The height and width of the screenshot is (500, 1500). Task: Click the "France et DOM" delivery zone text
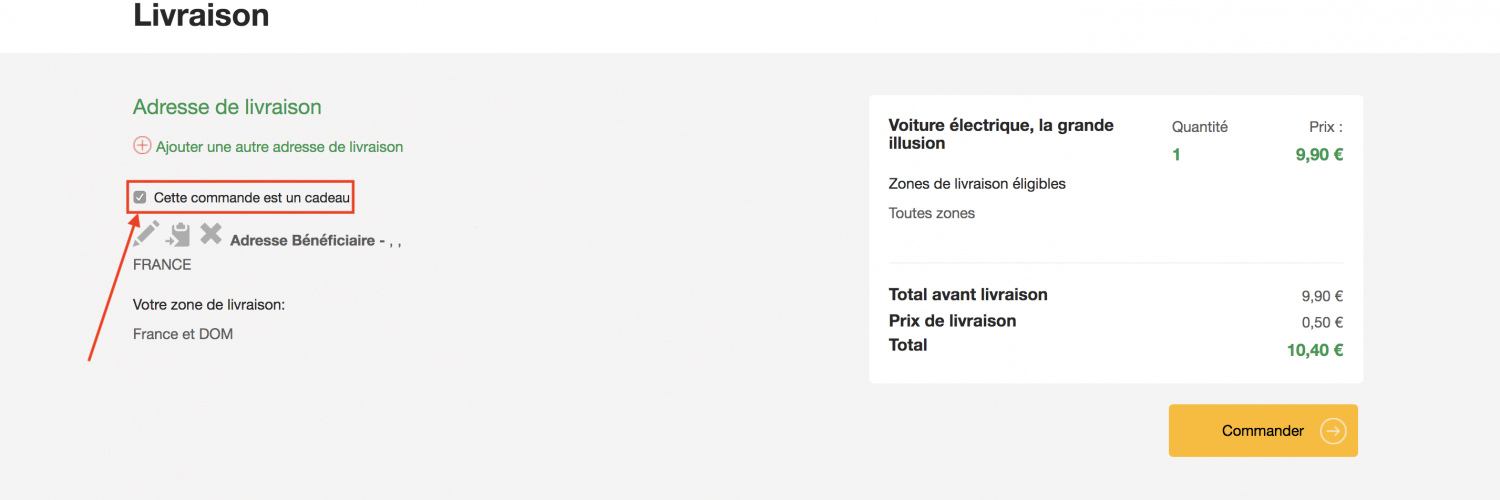(183, 334)
